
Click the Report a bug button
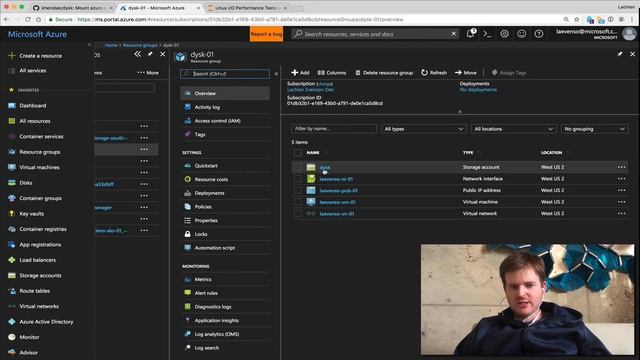tap(266, 34)
